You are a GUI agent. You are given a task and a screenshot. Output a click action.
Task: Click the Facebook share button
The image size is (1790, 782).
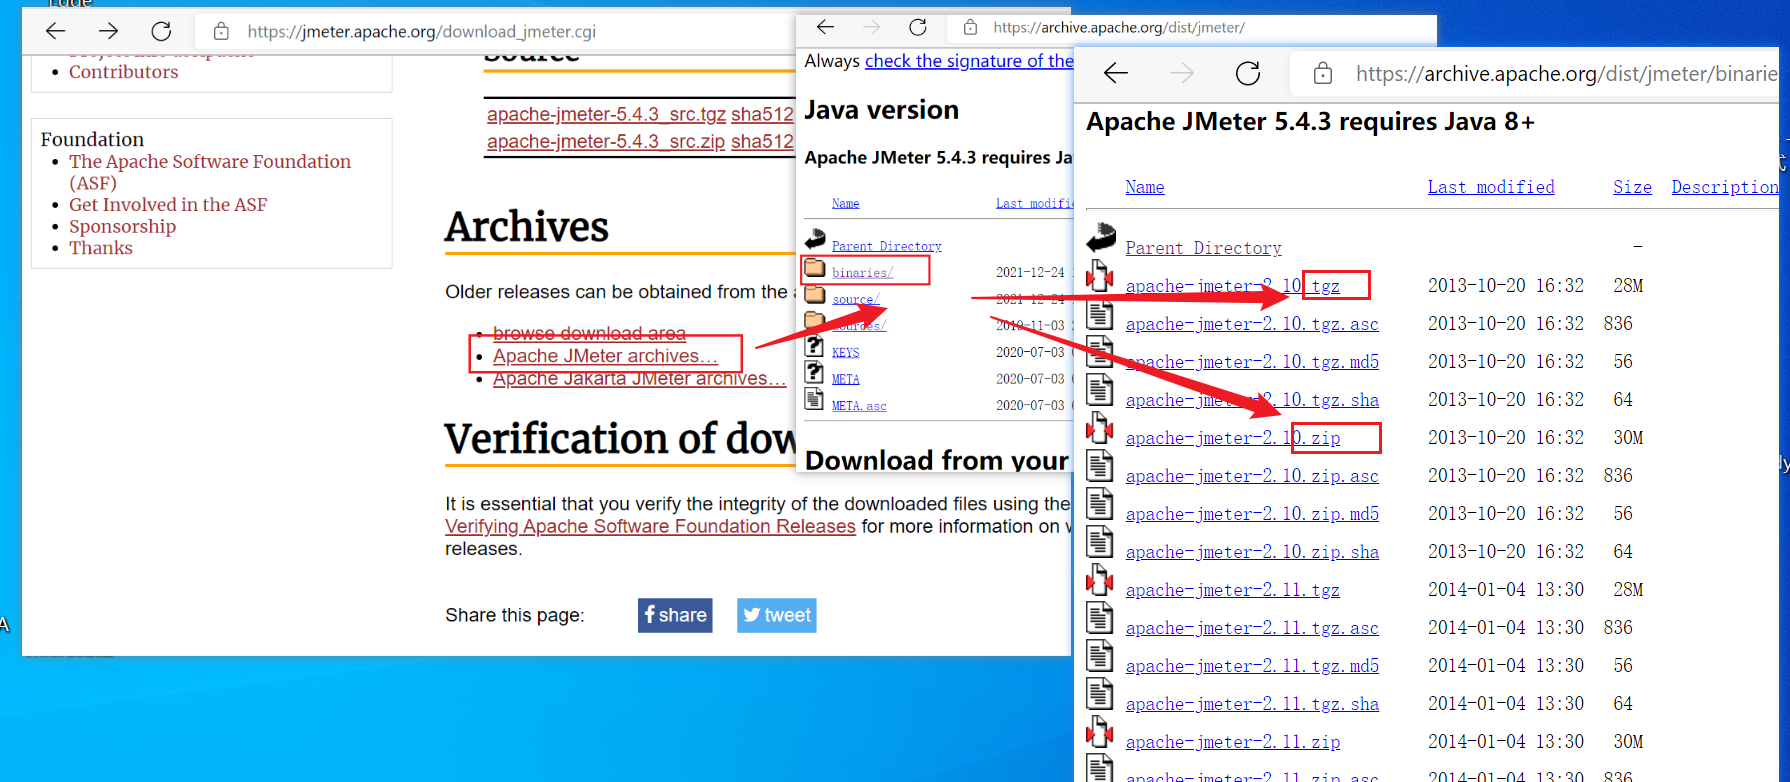[675, 615]
